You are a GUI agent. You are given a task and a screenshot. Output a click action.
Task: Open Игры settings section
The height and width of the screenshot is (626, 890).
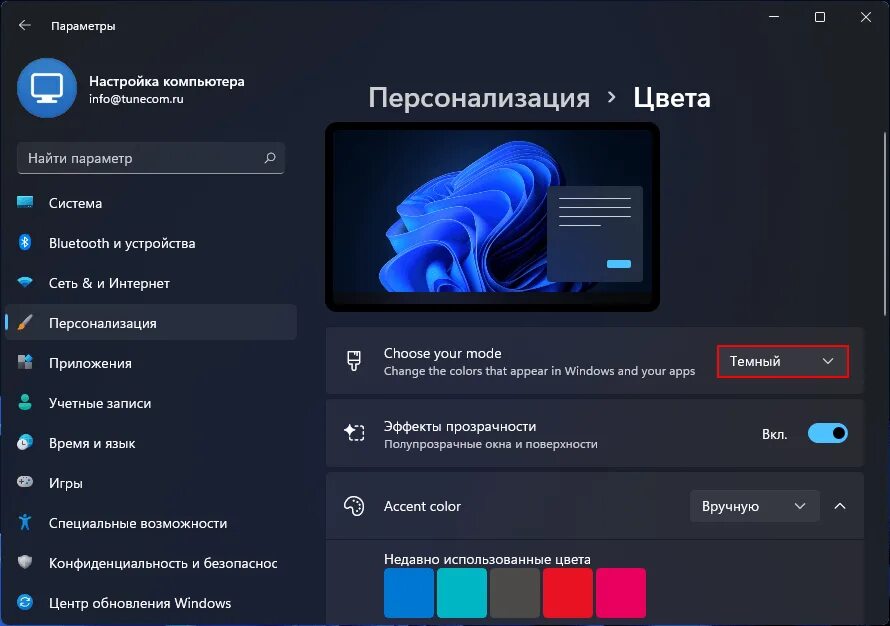tap(151, 482)
